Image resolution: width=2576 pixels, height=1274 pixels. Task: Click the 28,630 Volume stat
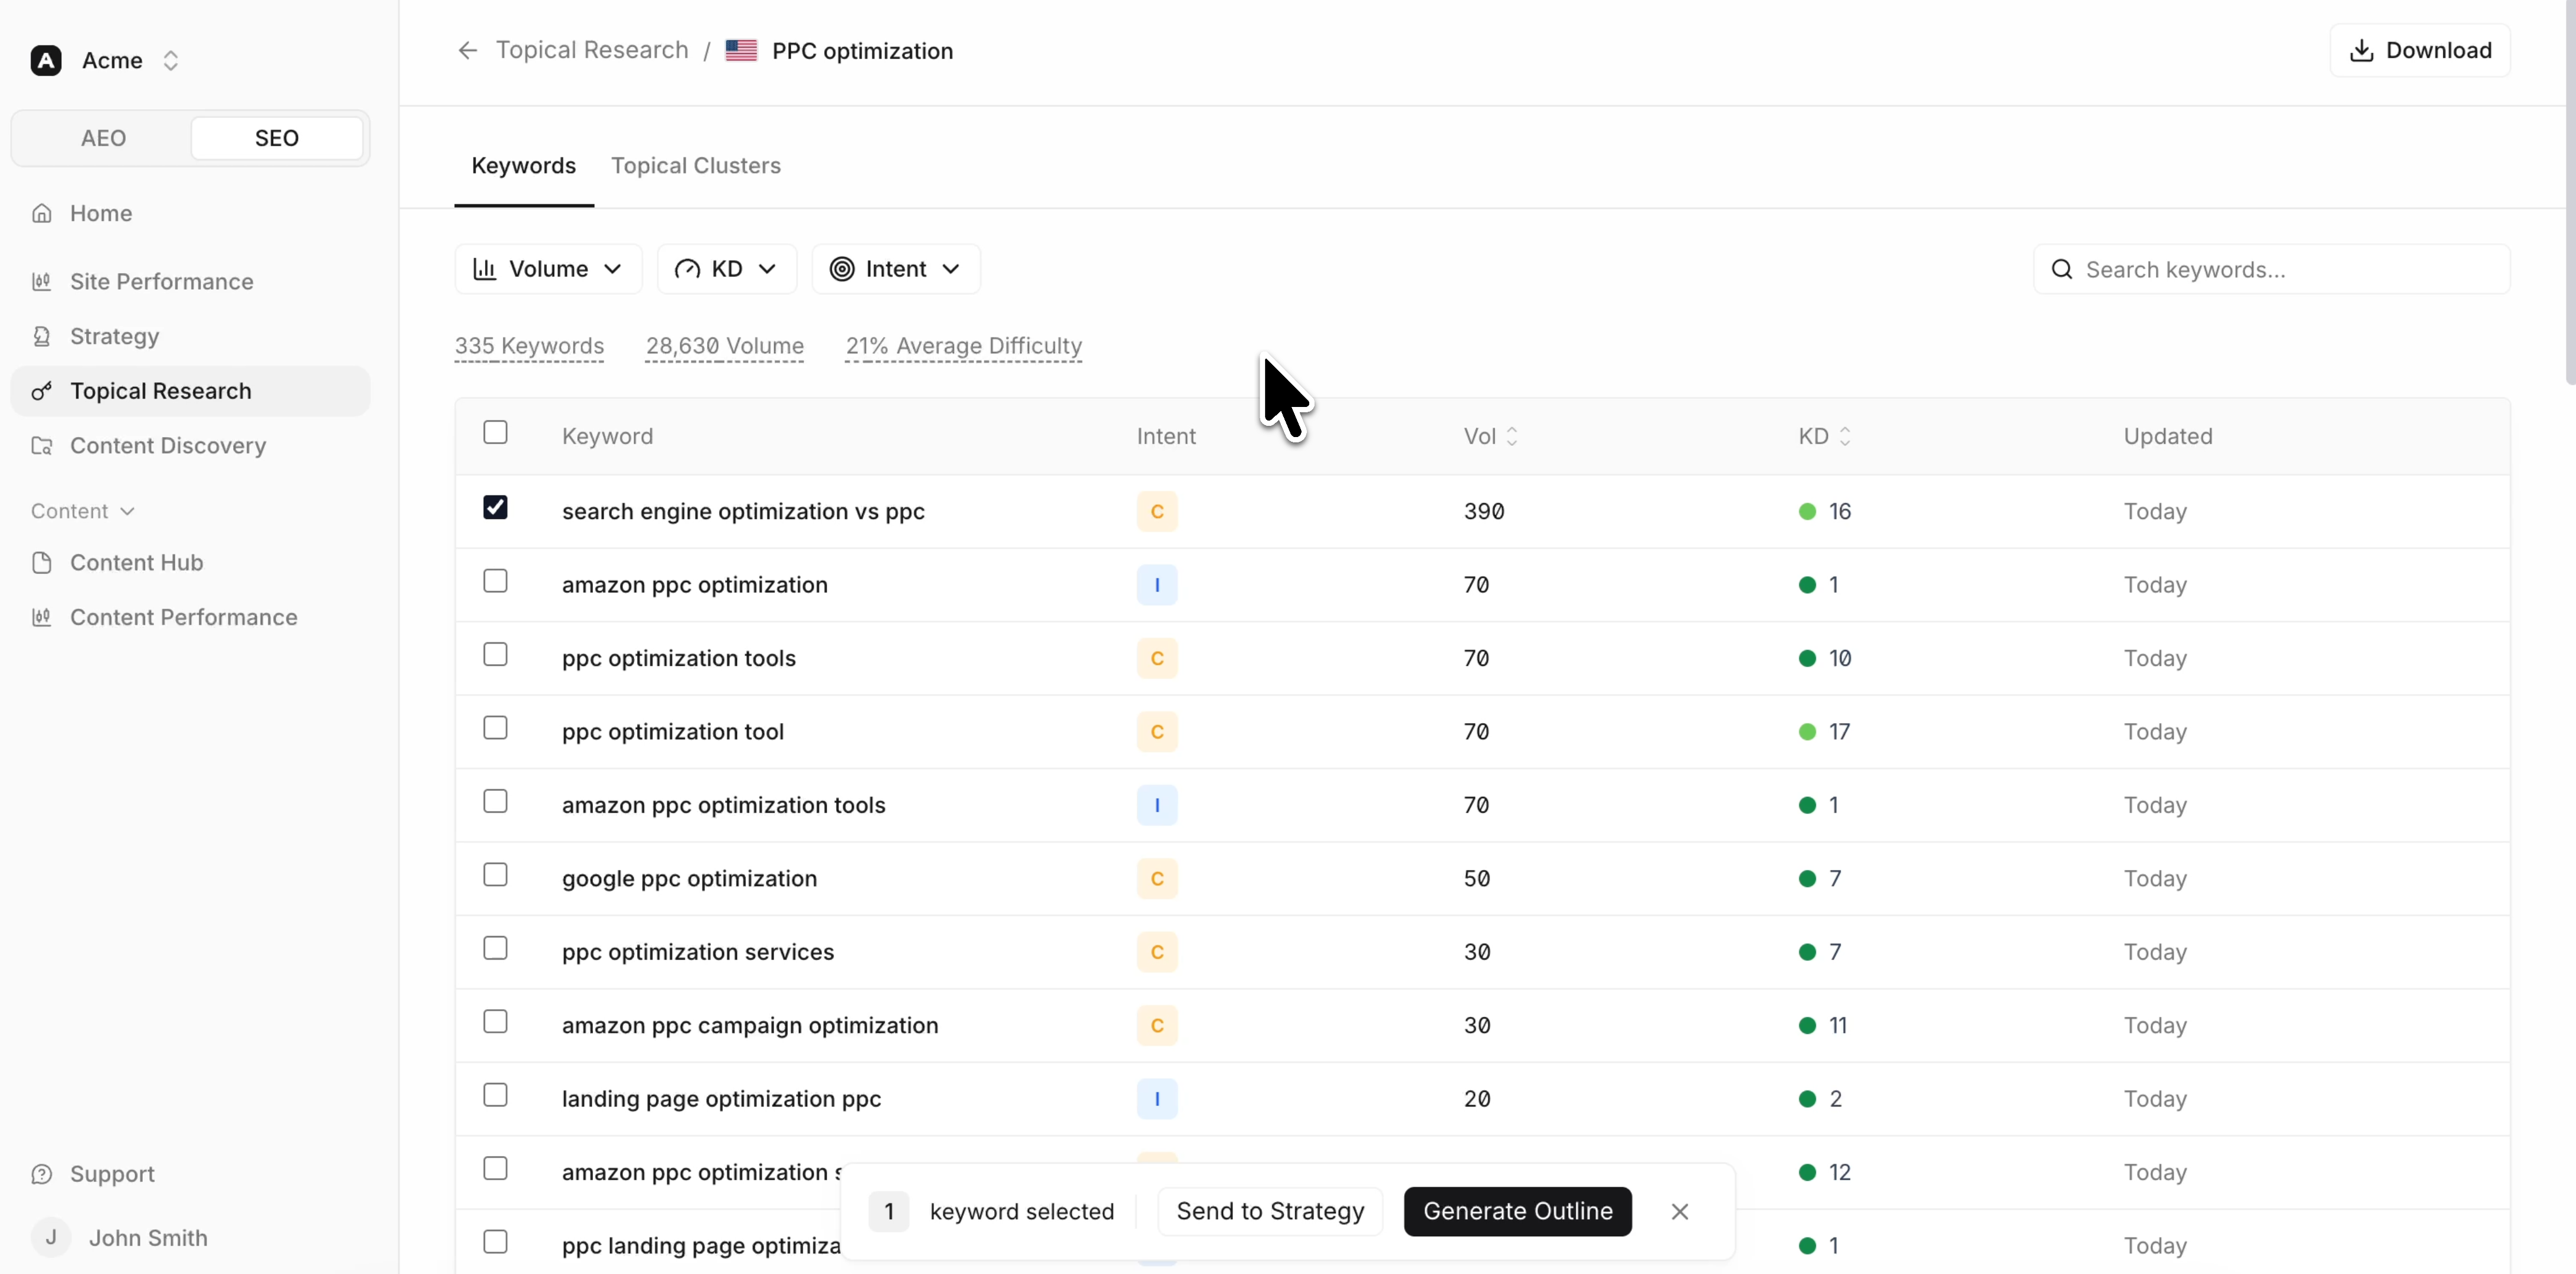click(724, 346)
